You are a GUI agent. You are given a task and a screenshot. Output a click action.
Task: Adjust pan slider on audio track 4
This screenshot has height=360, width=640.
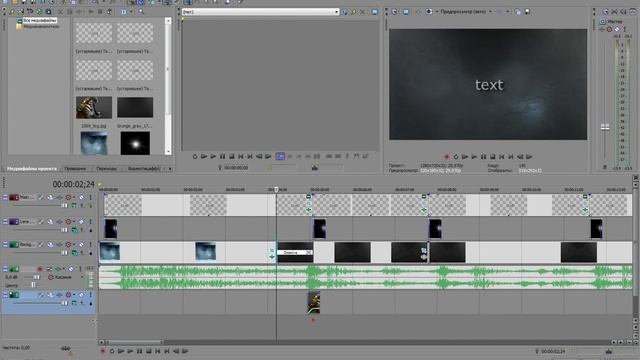coord(33,285)
